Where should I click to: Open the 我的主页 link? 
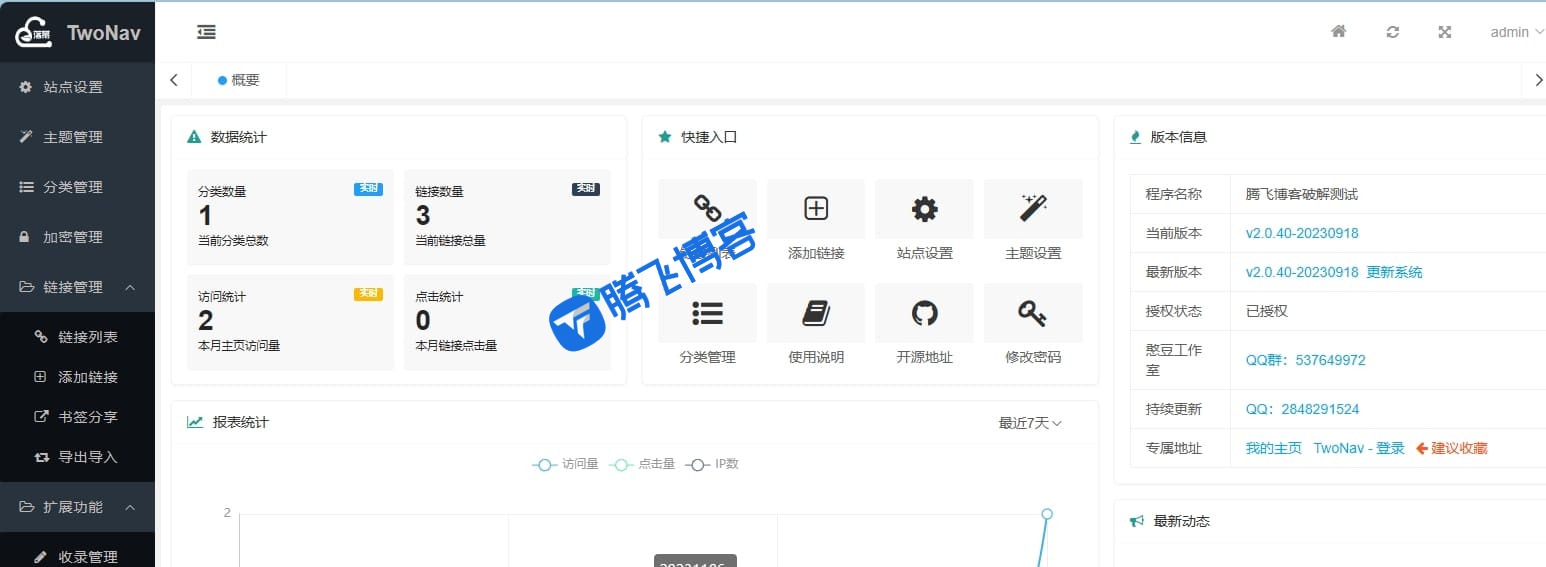pos(1273,448)
